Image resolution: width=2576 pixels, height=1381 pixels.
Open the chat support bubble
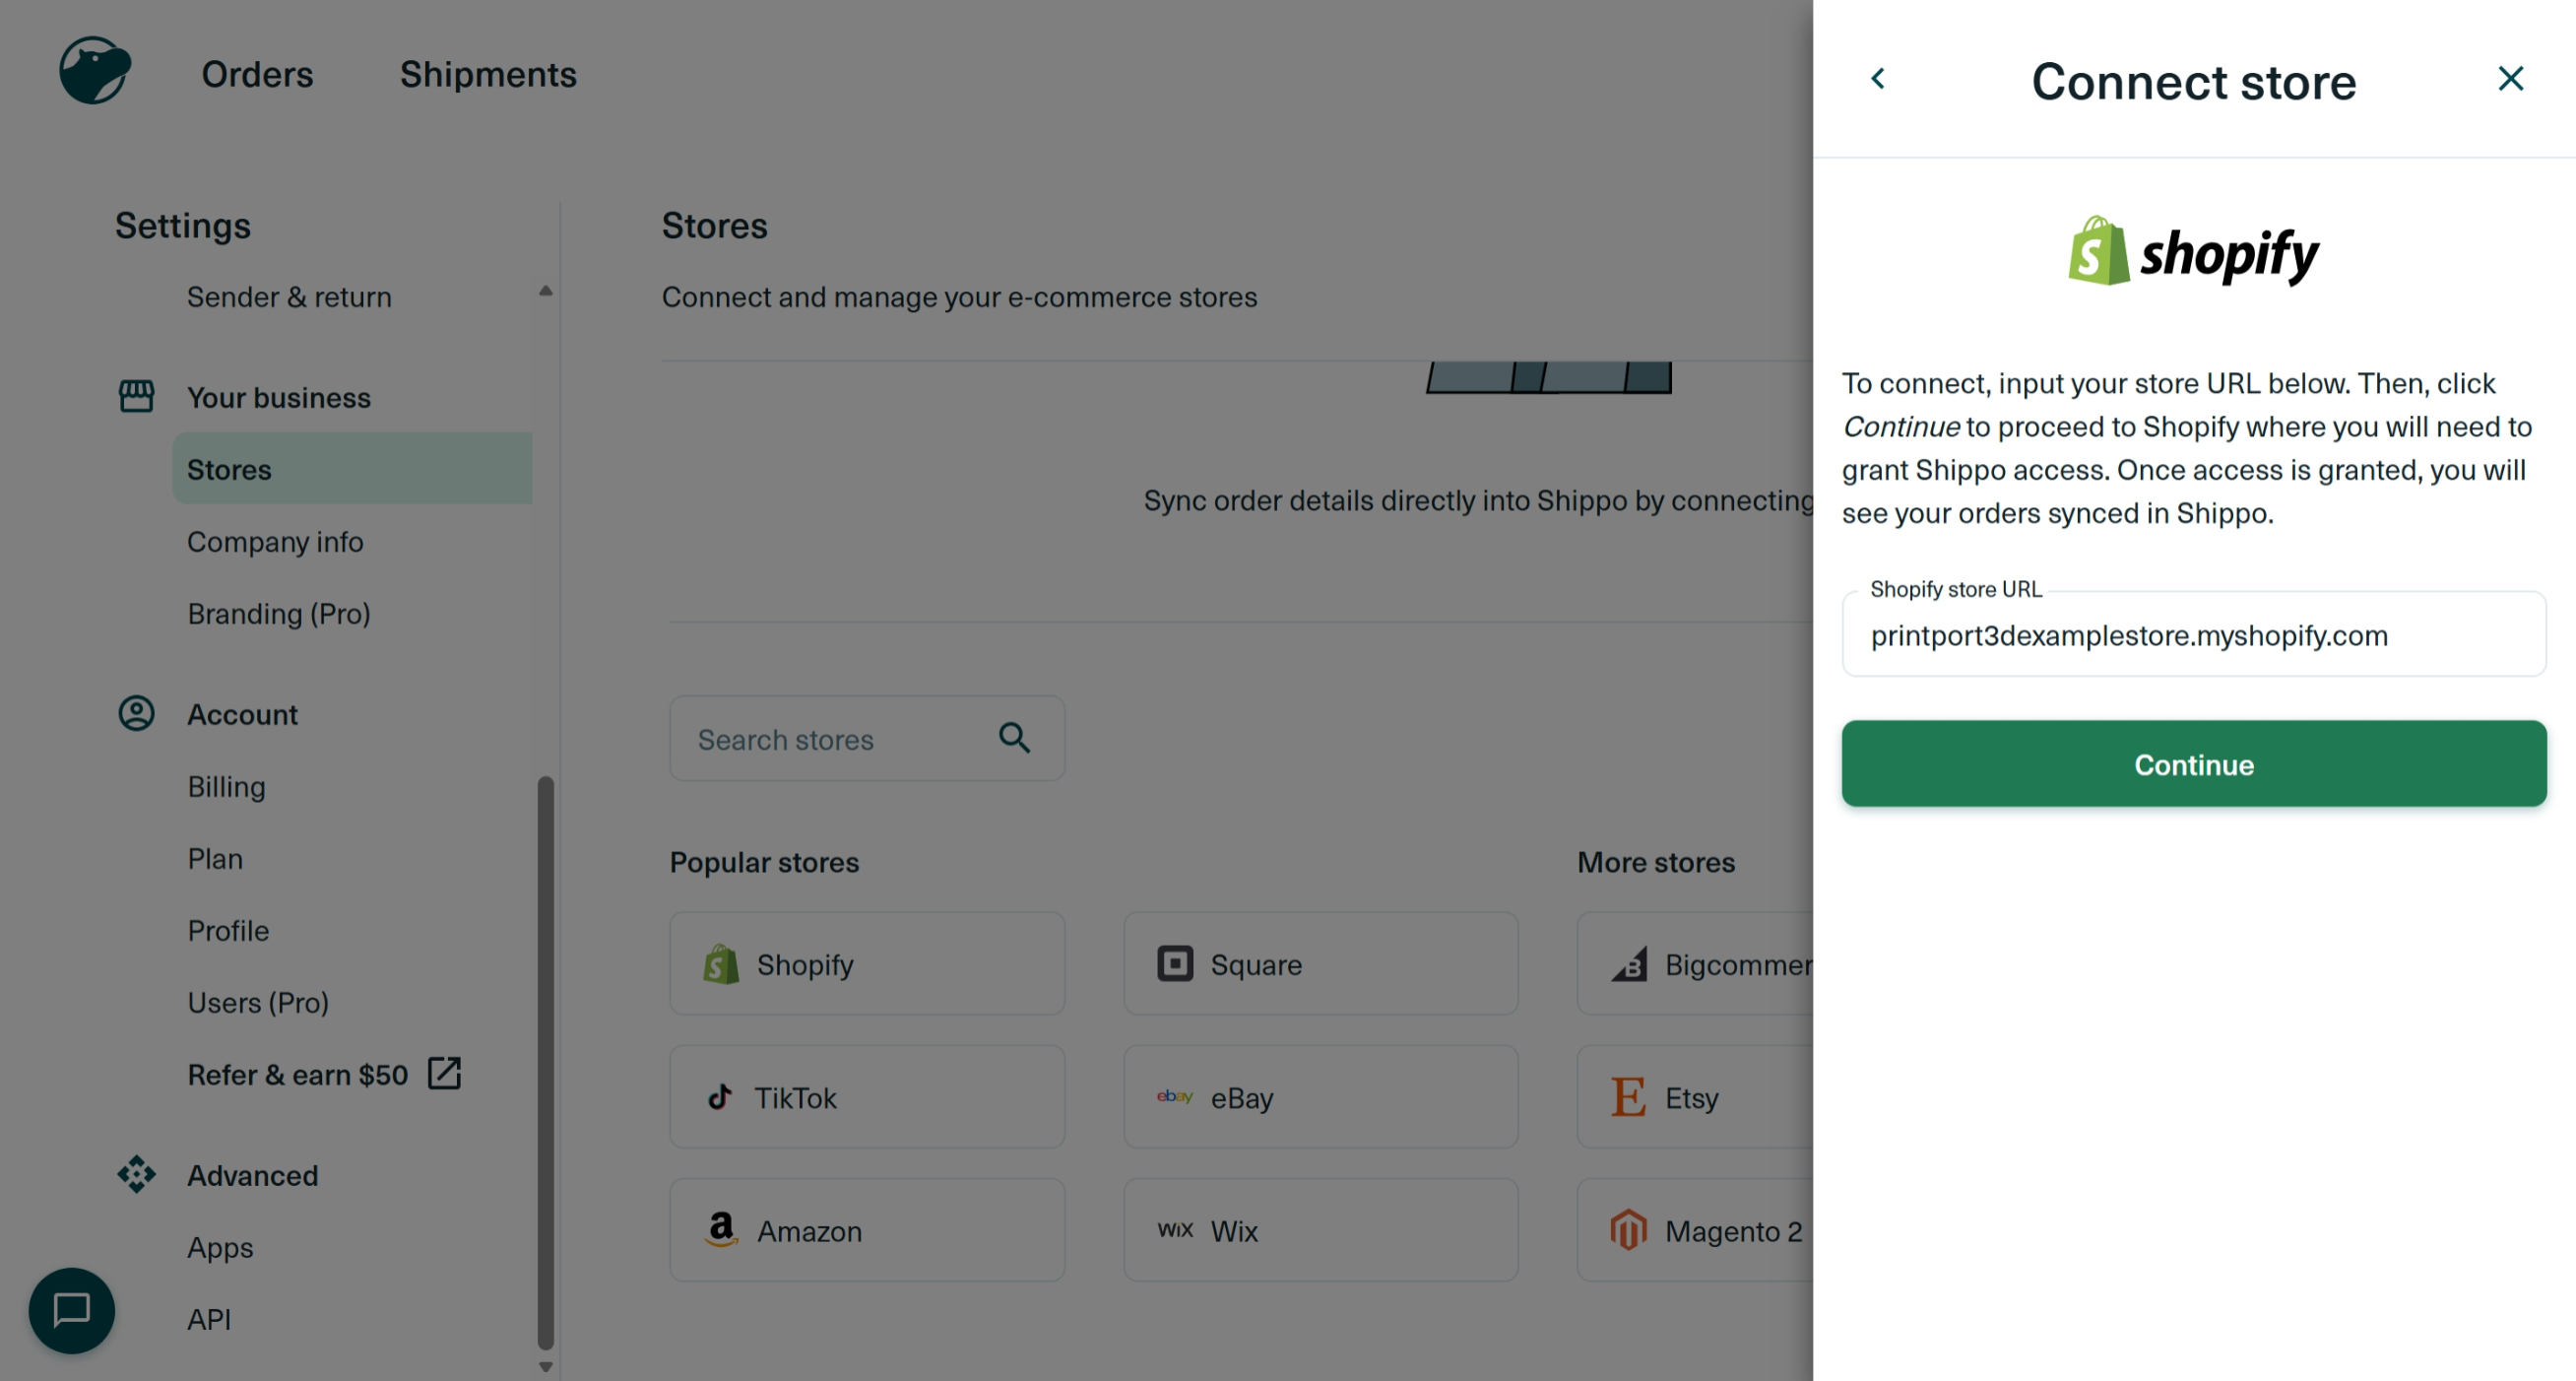pyautogui.click(x=72, y=1310)
